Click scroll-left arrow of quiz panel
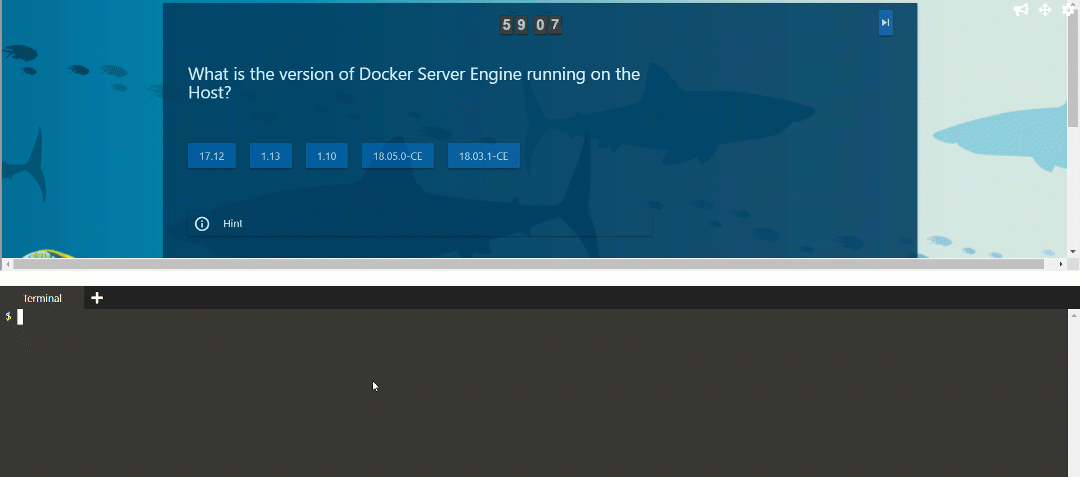The image size is (1080, 477). point(7,264)
